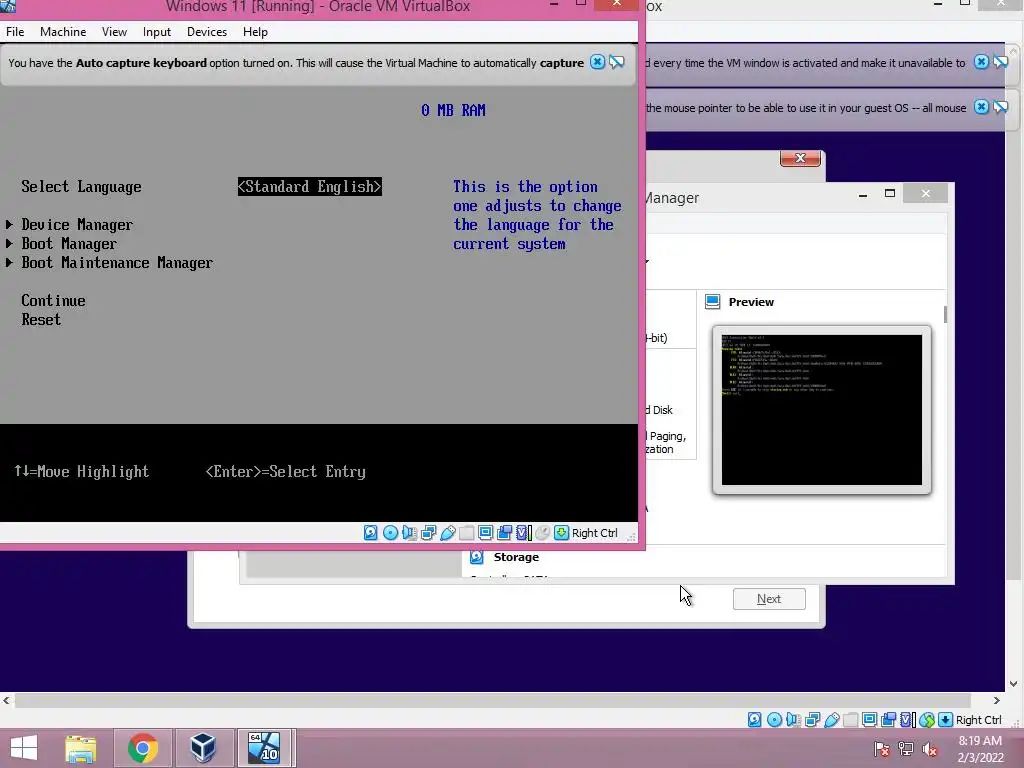Image resolution: width=1024 pixels, height=768 pixels.
Task: Click the VM preview thumbnail in Manager
Action: [x=822, y=410]
